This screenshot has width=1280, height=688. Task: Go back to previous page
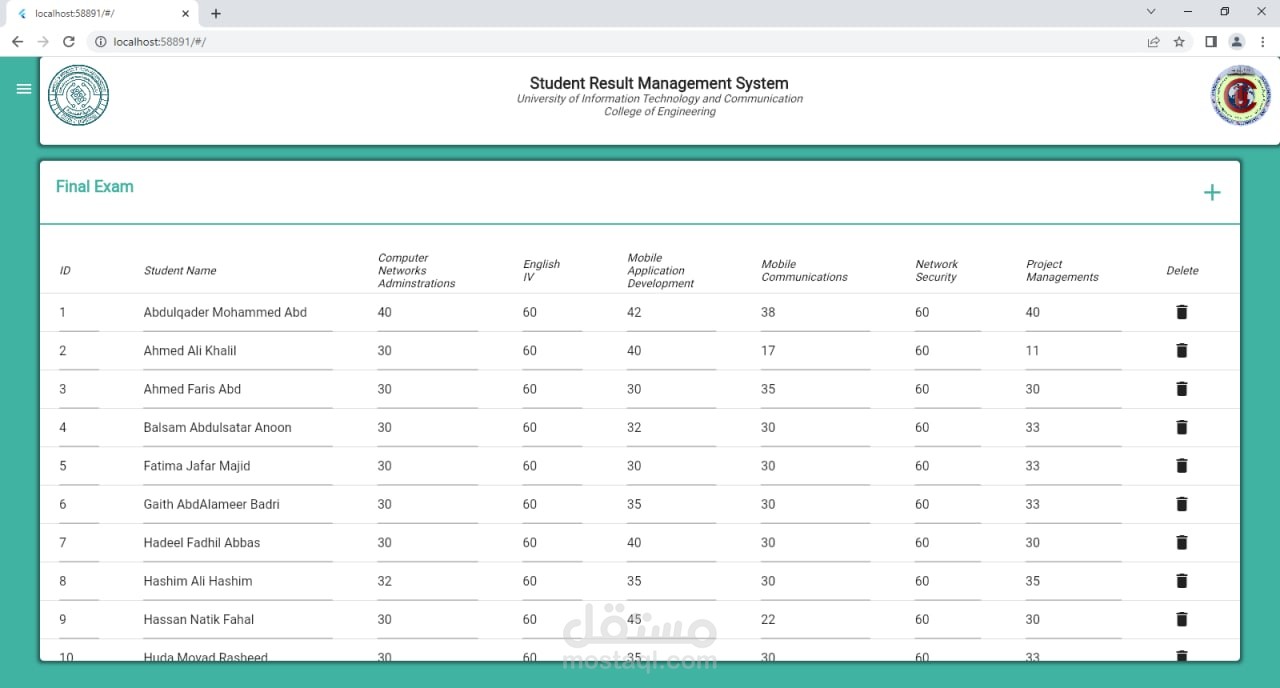17,42
